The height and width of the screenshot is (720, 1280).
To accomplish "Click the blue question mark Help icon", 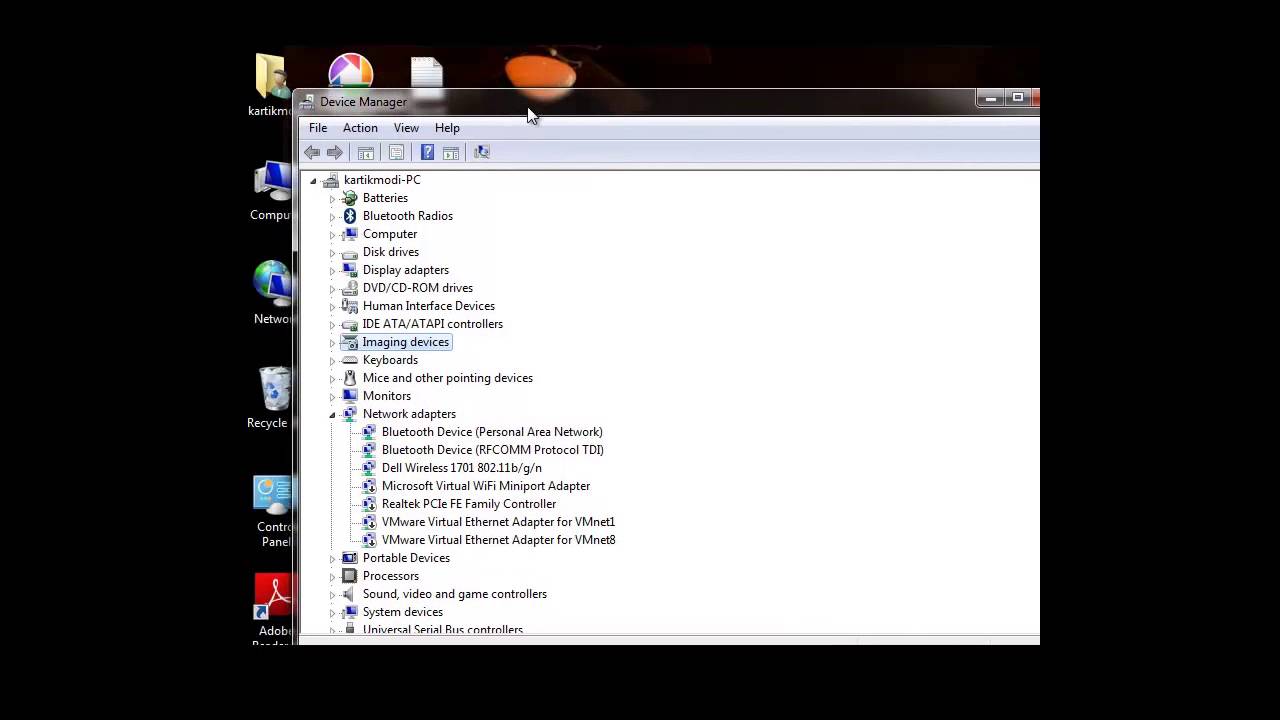I will pos(427,152).
